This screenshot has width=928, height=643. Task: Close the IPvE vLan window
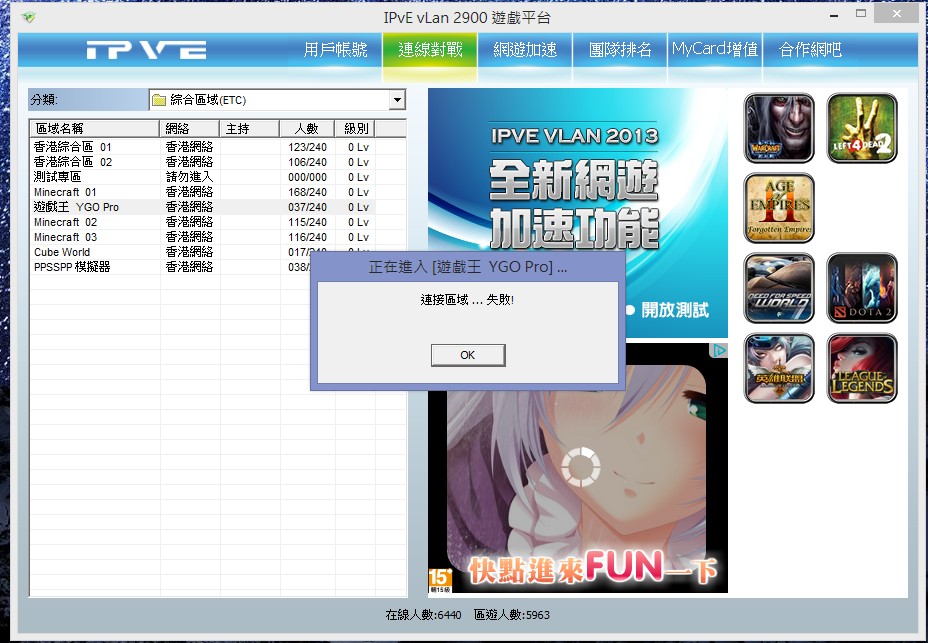897,14
